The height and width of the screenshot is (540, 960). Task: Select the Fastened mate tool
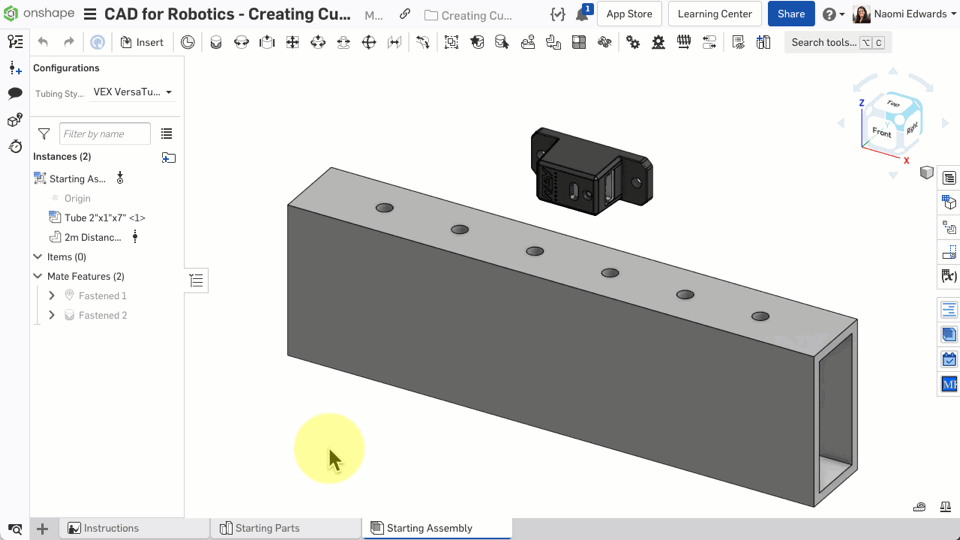(216, 42)
